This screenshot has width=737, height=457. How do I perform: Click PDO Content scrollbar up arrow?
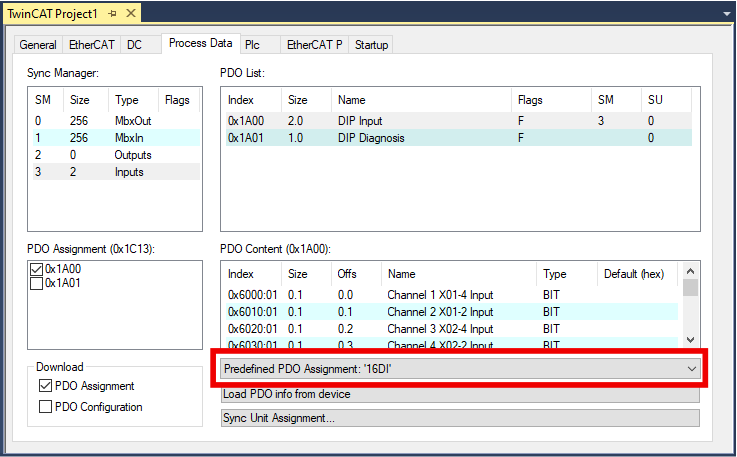pos(690,271)
